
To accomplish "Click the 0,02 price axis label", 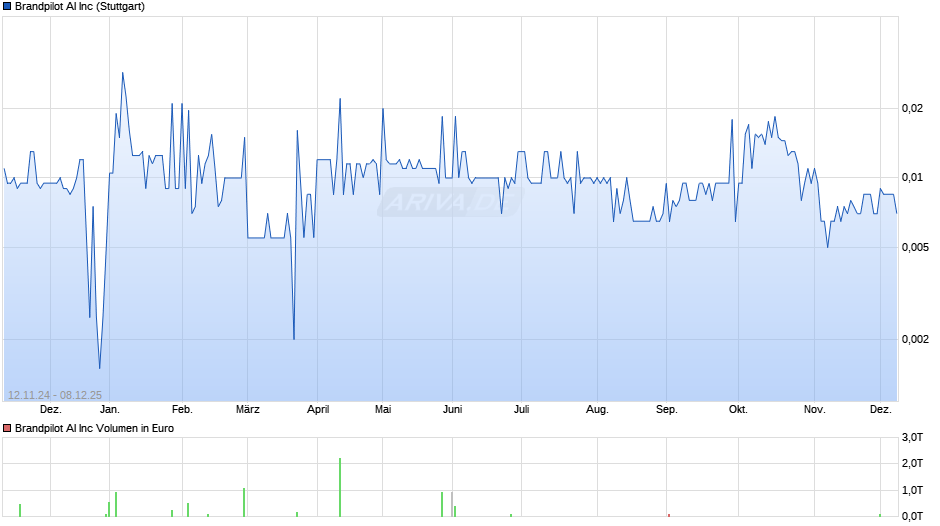I will click(x=912, y=109).
